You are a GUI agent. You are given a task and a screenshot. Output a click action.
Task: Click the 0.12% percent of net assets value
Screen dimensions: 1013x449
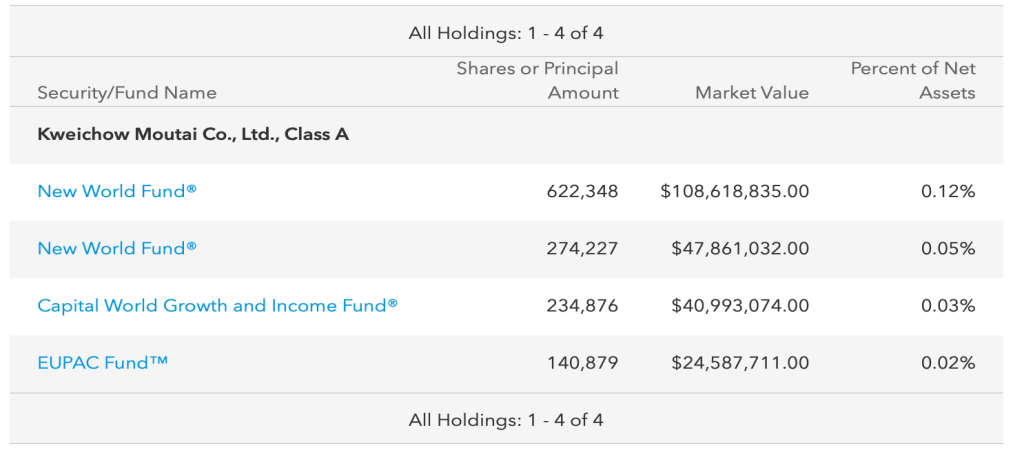(x=948, y=191)
